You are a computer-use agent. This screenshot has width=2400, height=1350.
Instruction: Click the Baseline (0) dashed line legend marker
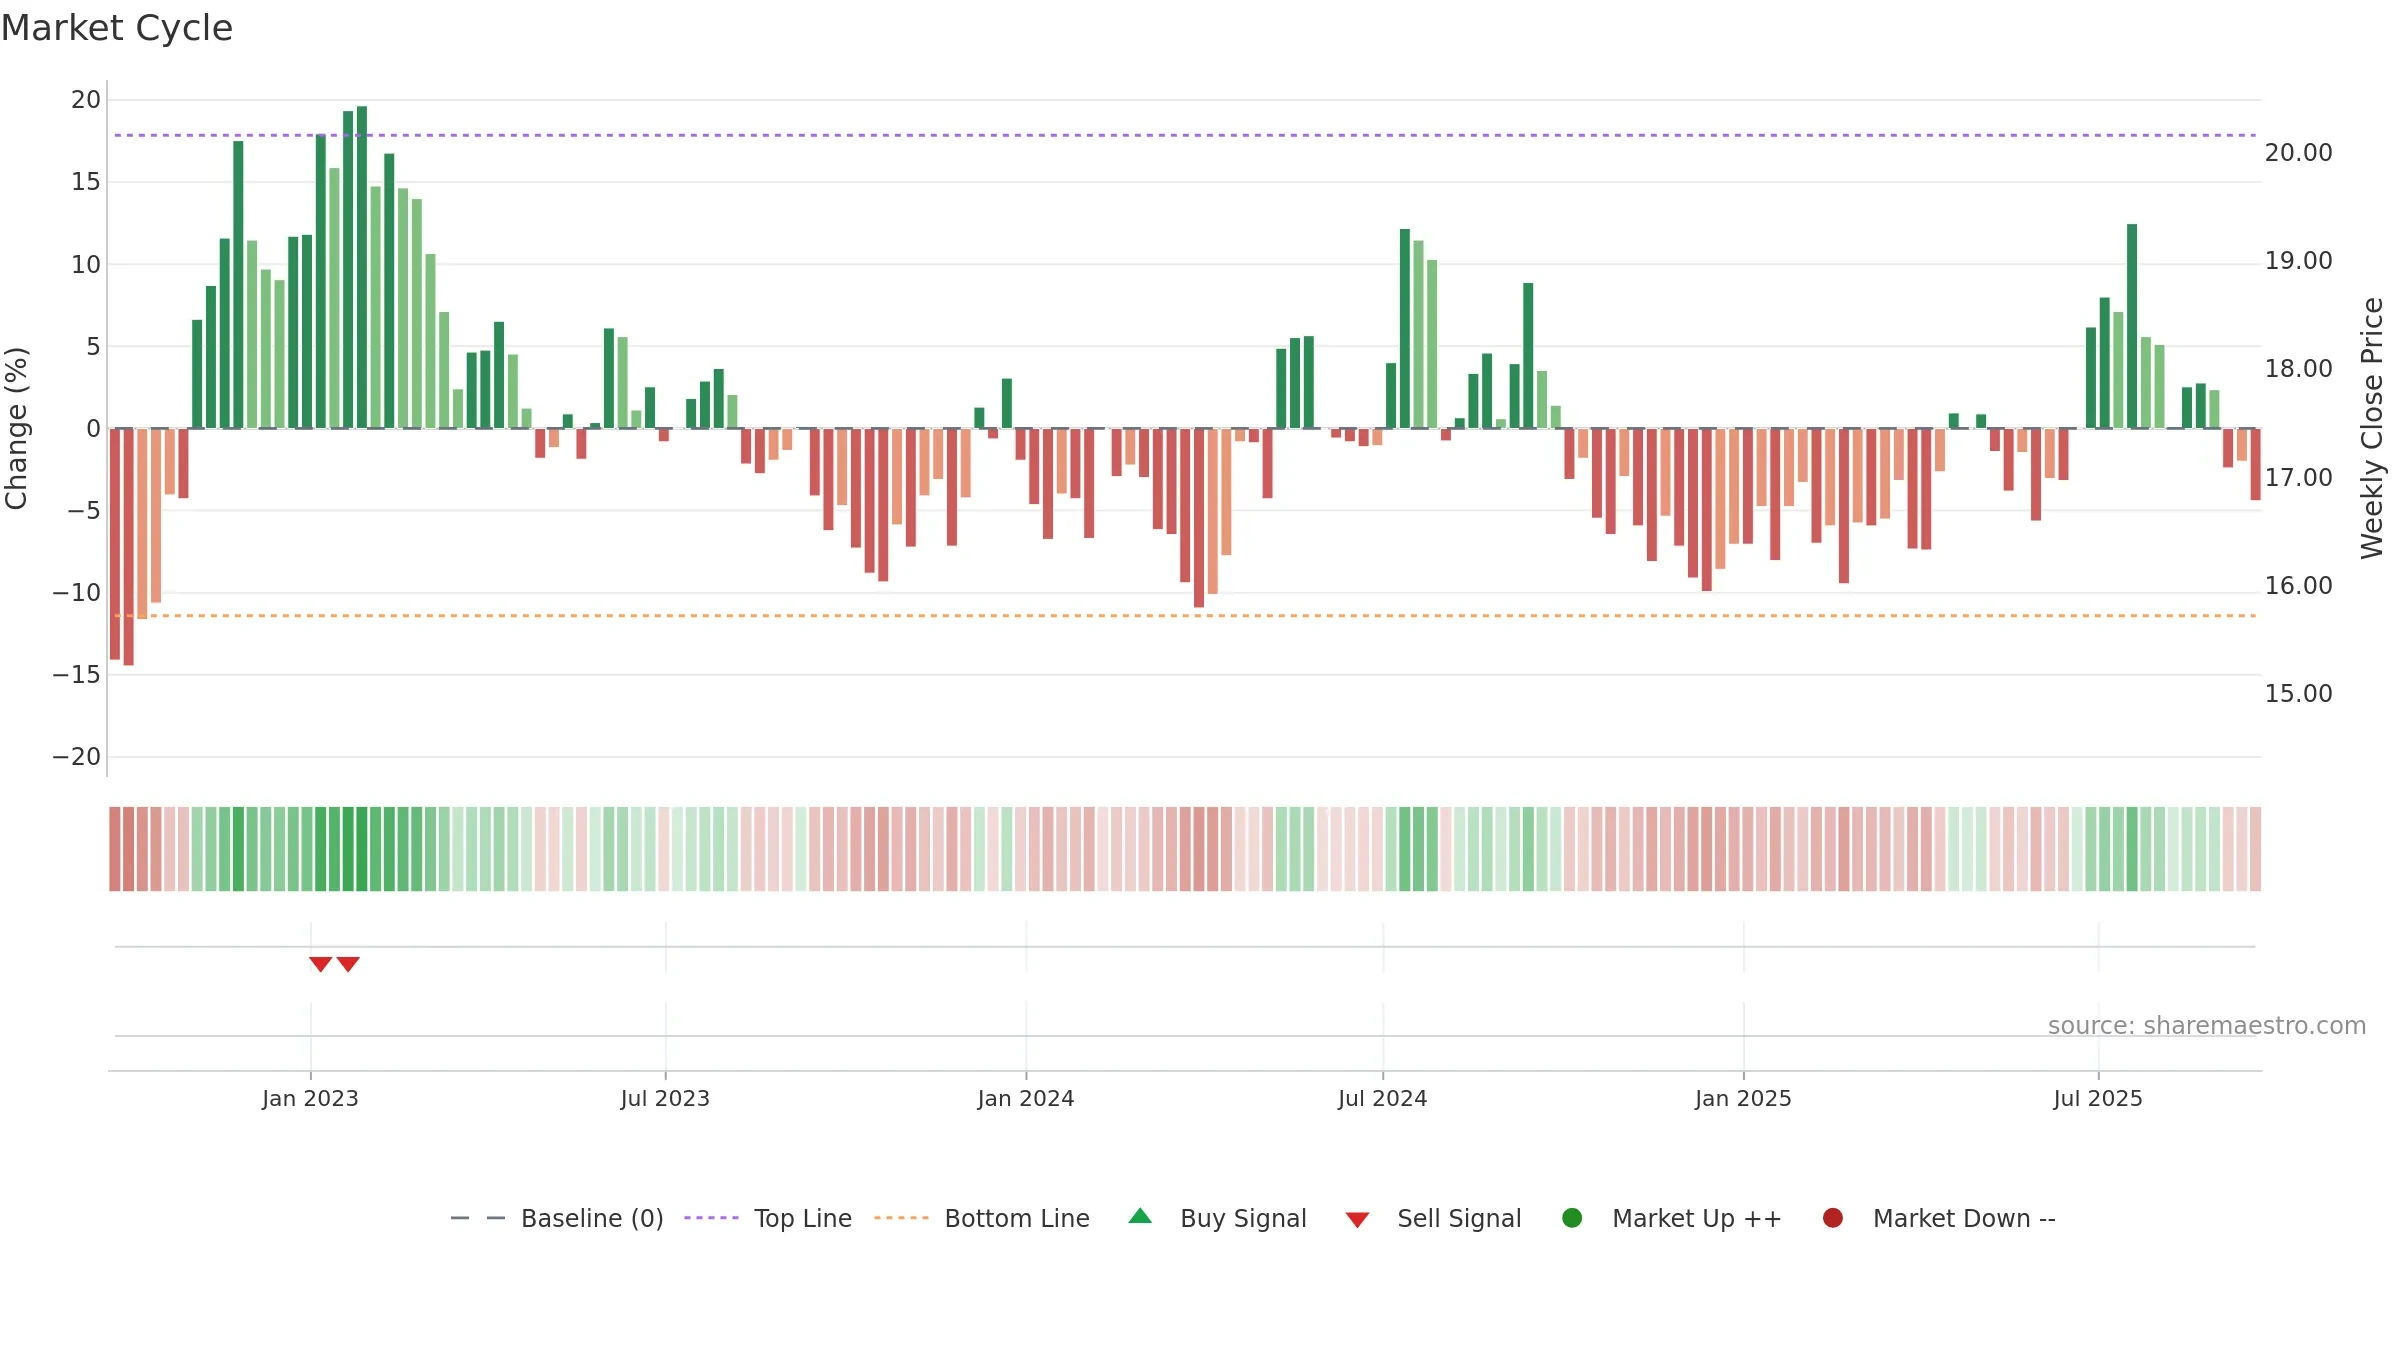(x=478, y=1218)
